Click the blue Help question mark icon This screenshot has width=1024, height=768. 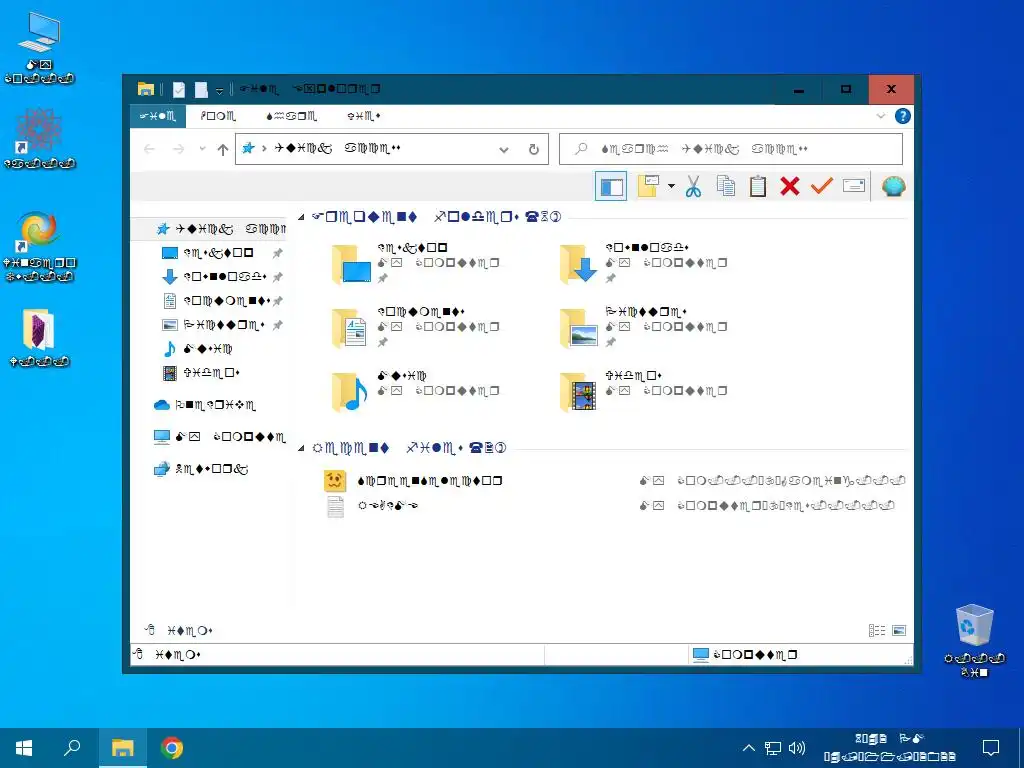pyautogui.click(x=903, y=116)
